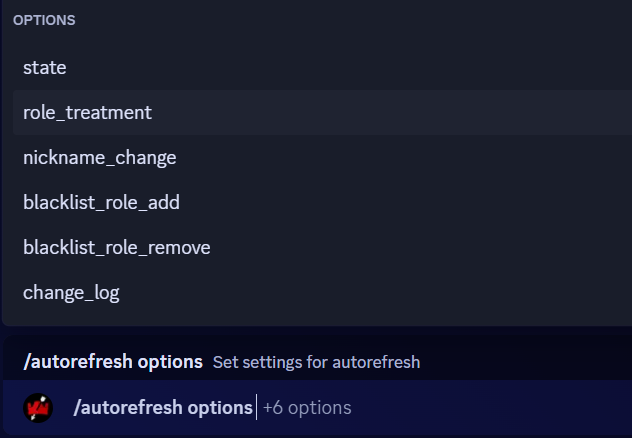Click the word 'state' in the list
Image resolution: width=632 pixels, height=438 pixels.
click(45, 68)
